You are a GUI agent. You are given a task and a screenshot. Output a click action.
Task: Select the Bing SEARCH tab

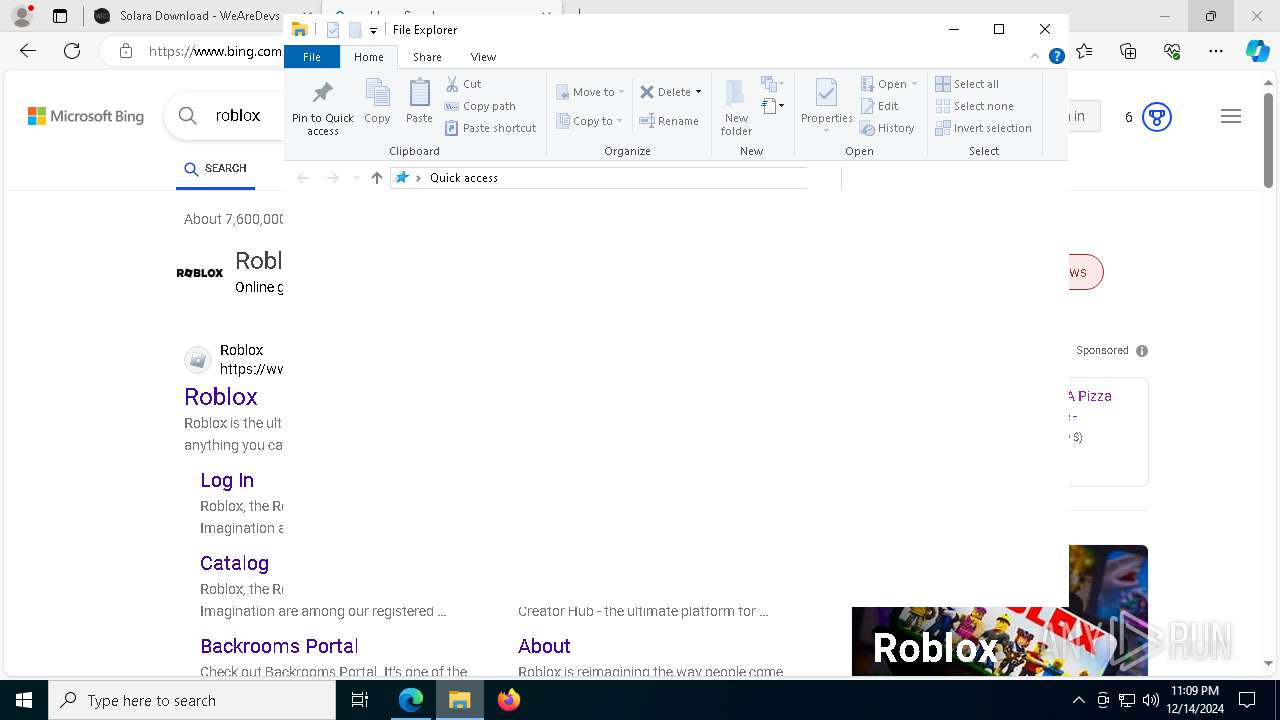(215, 169)
